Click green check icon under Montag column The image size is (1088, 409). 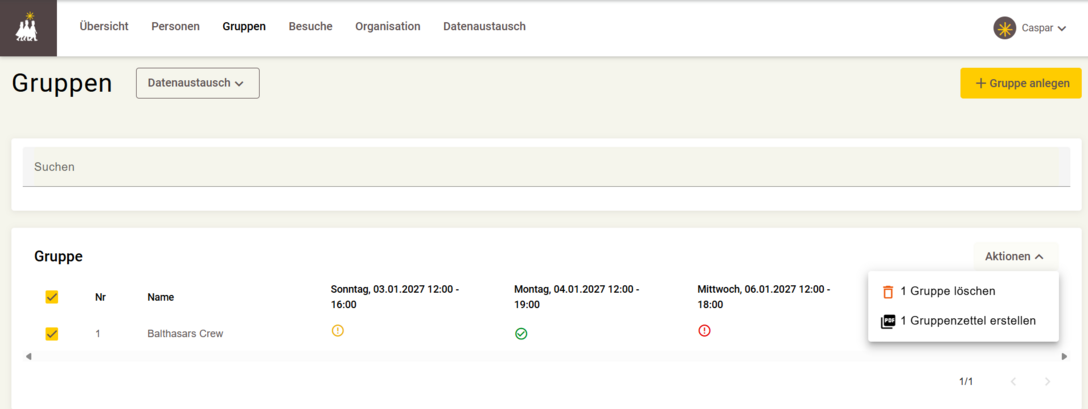(521, 334)
